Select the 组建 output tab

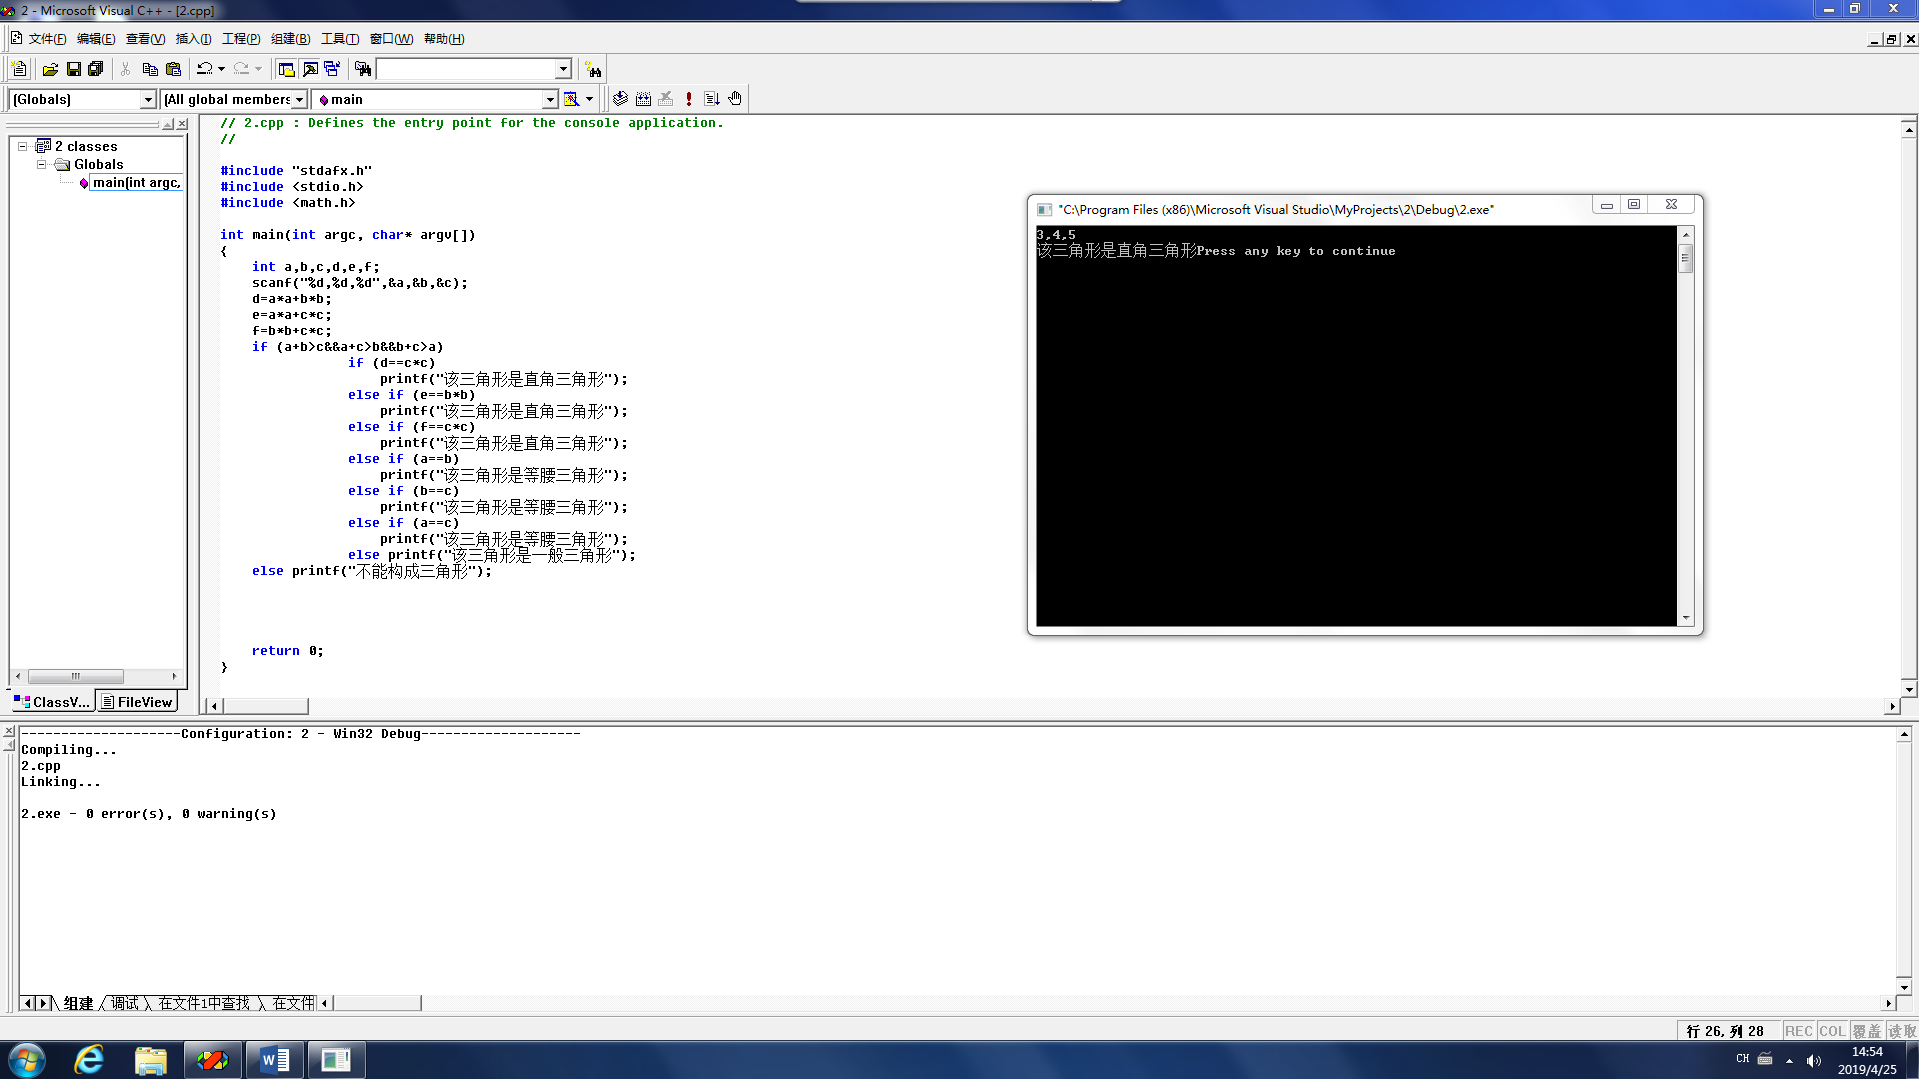78,1003
